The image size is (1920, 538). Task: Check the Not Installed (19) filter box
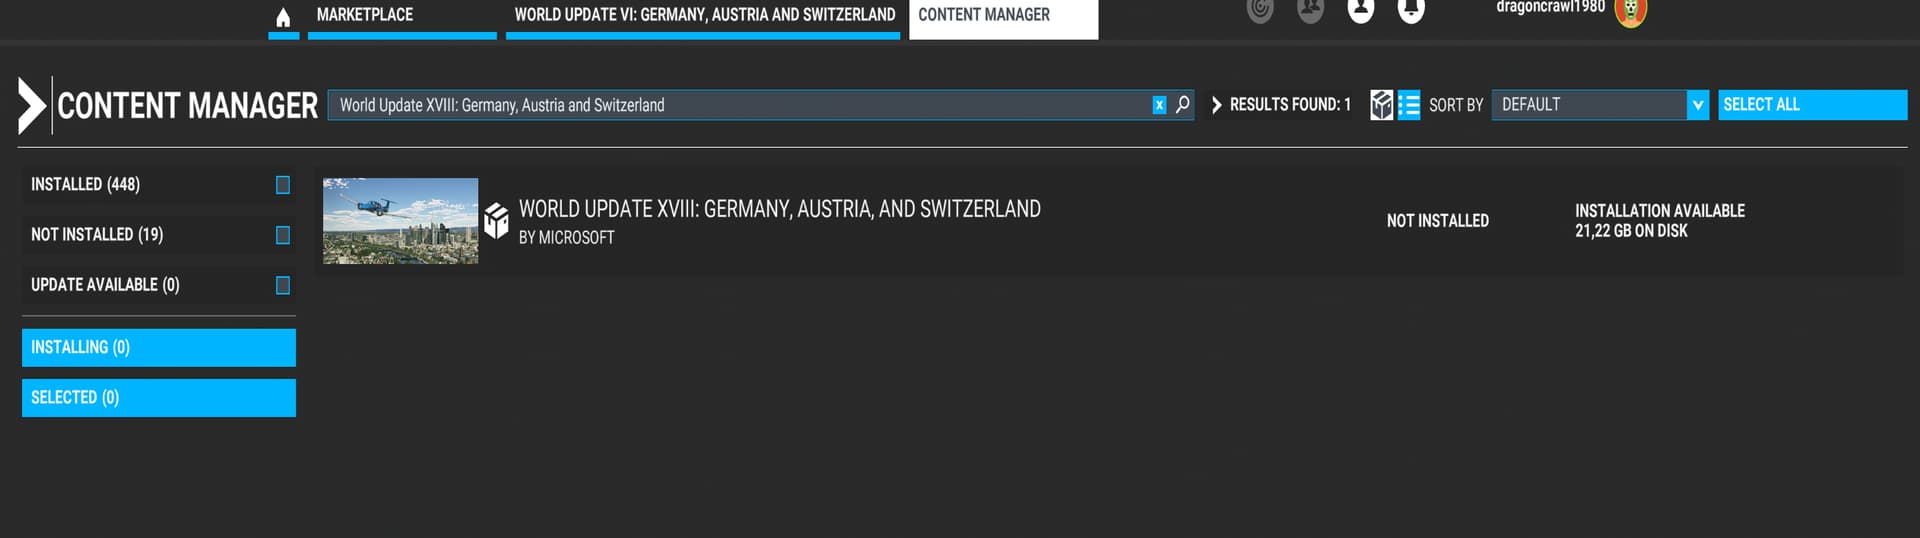(283, 235)
